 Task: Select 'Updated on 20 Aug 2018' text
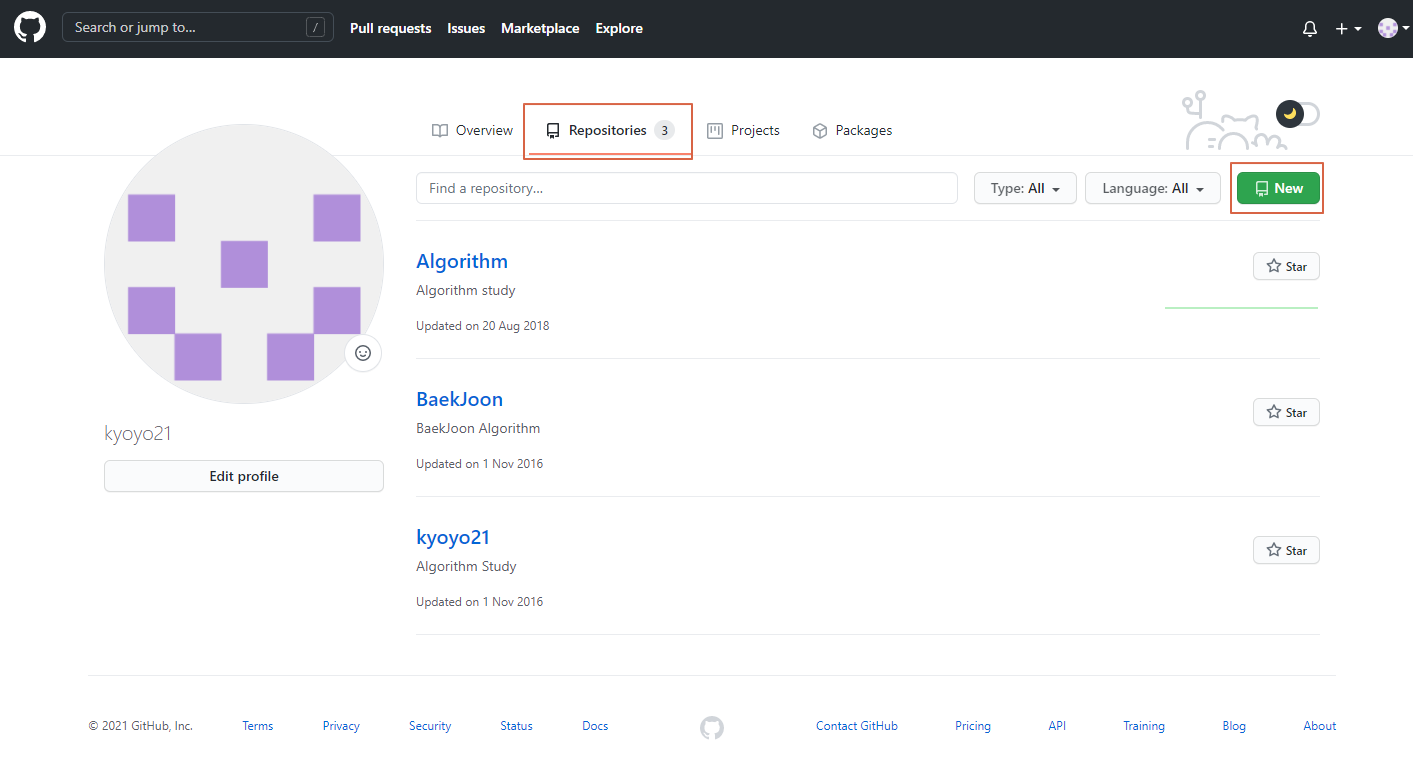pos(483,326)
